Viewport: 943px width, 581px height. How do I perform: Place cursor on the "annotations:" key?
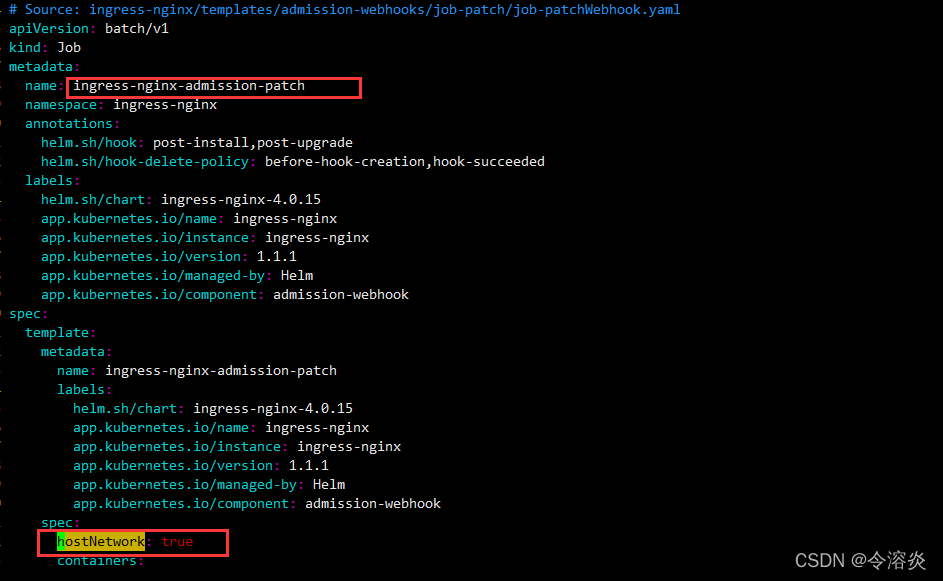tap(70, 123)
